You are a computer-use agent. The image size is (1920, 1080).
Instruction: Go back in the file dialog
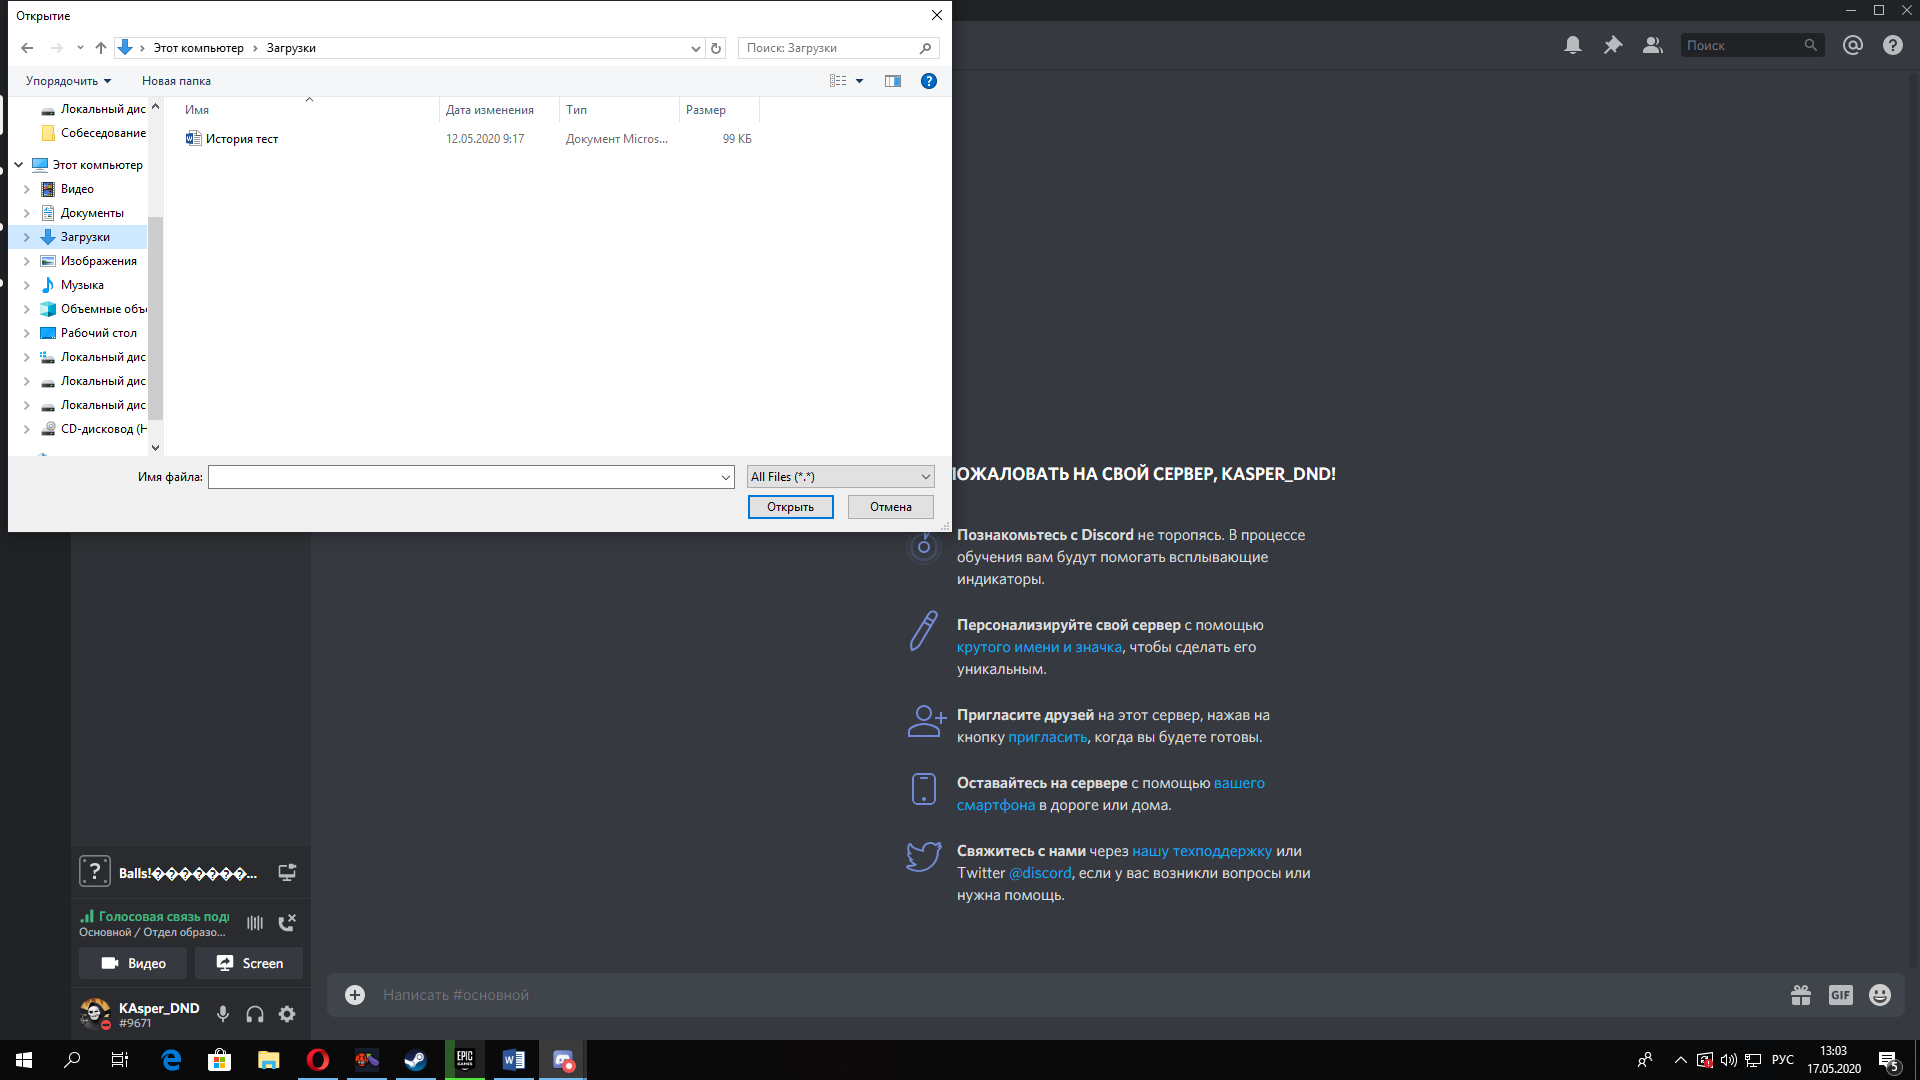pyautogui.click(x=27, y=48)
